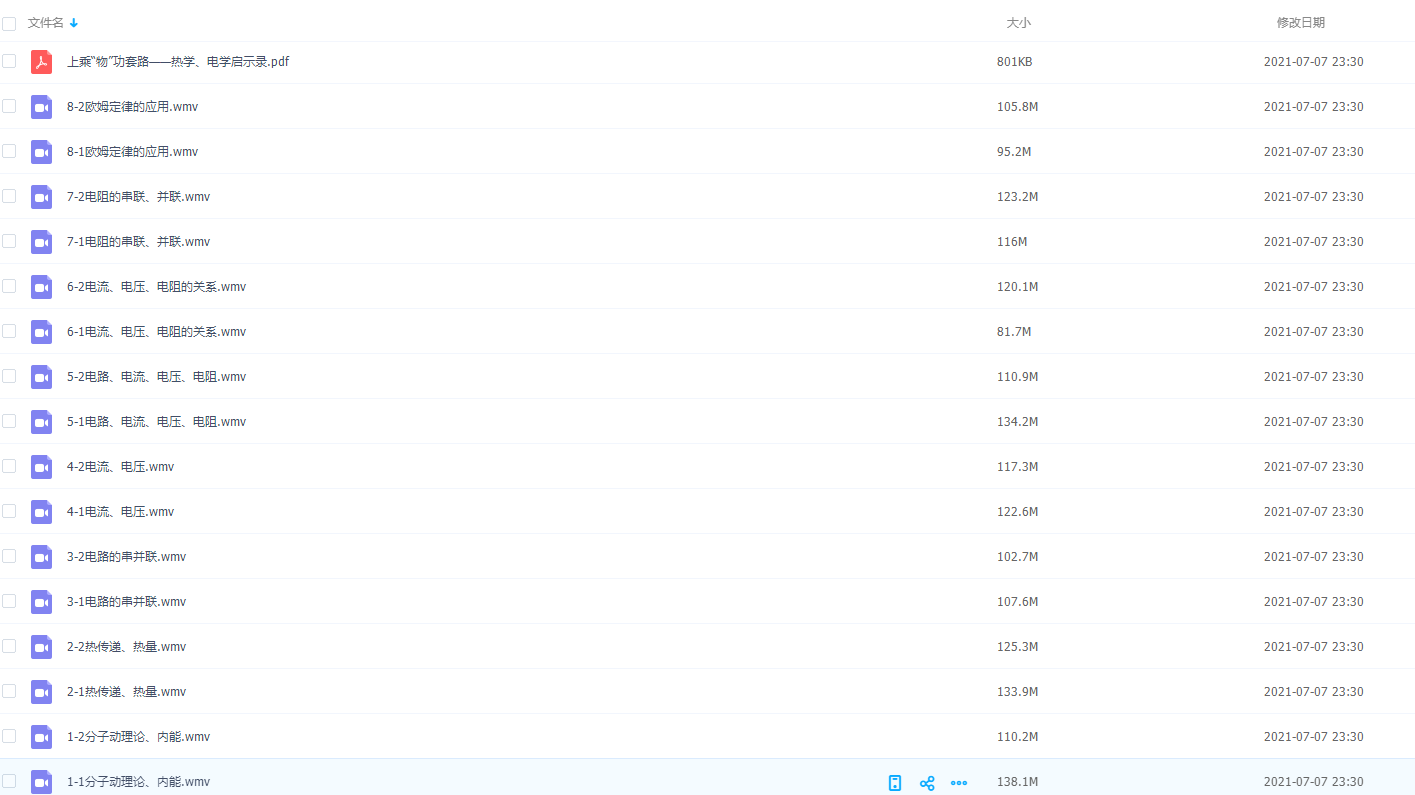The image size is (1415, 795).
Task: Click the video icon for 5-2电路、电流、电压、电阻.wmv
Action: coord(41,377)
